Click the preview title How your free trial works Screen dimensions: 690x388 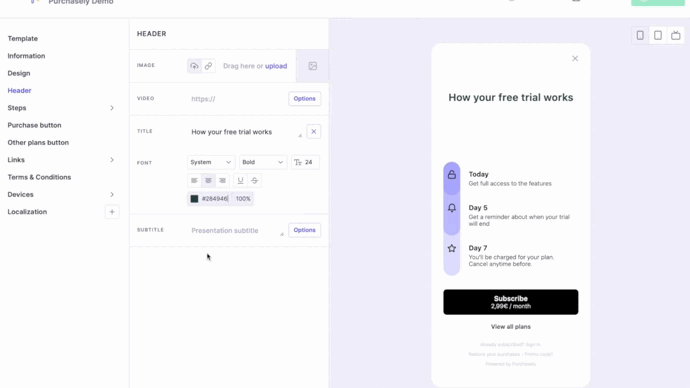[x=510, y=98]
